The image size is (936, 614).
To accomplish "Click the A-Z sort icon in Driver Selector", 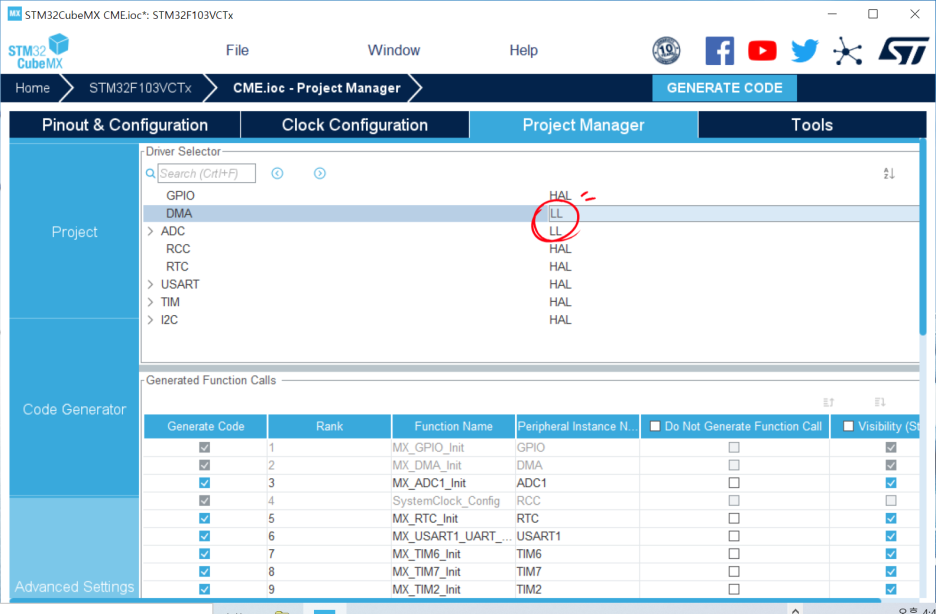I will [889, 174].
